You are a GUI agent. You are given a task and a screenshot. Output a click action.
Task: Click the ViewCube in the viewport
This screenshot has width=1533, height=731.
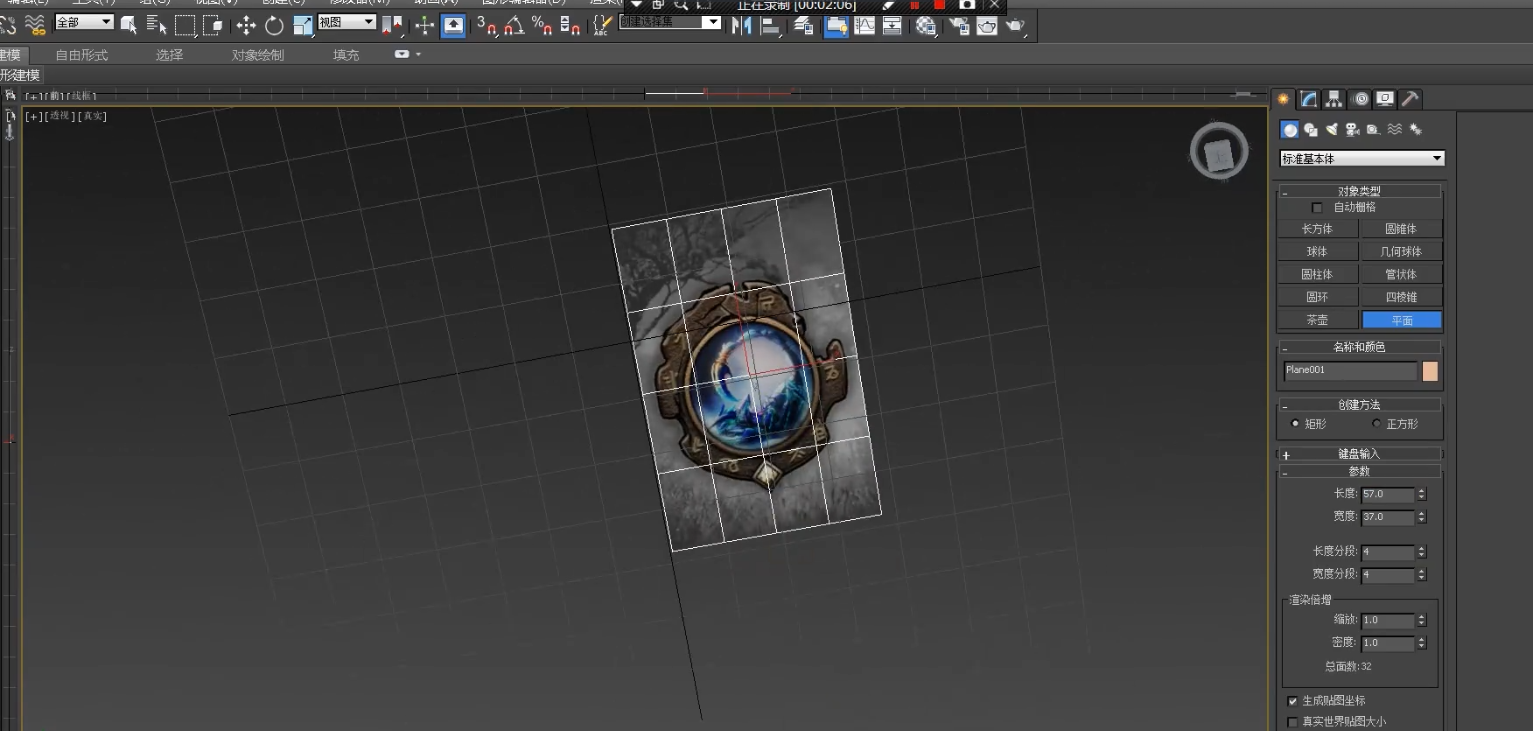click(x=1219, y=153)
